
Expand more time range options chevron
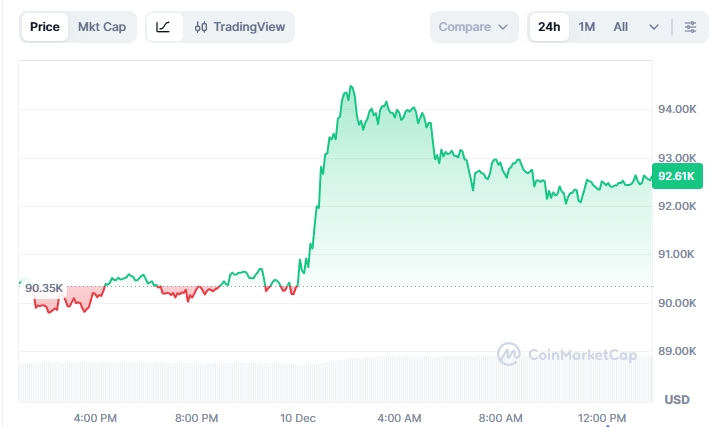pos(654,27)
